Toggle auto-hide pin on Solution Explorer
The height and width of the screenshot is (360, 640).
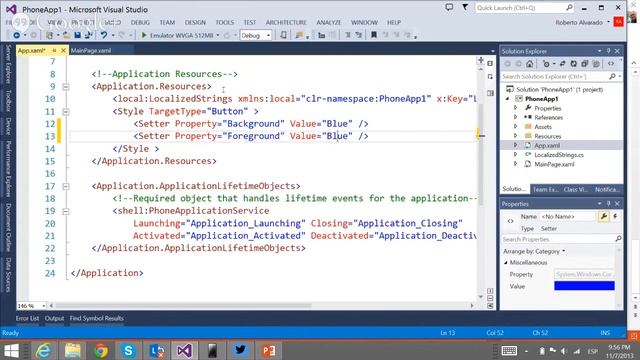[608, 51]
